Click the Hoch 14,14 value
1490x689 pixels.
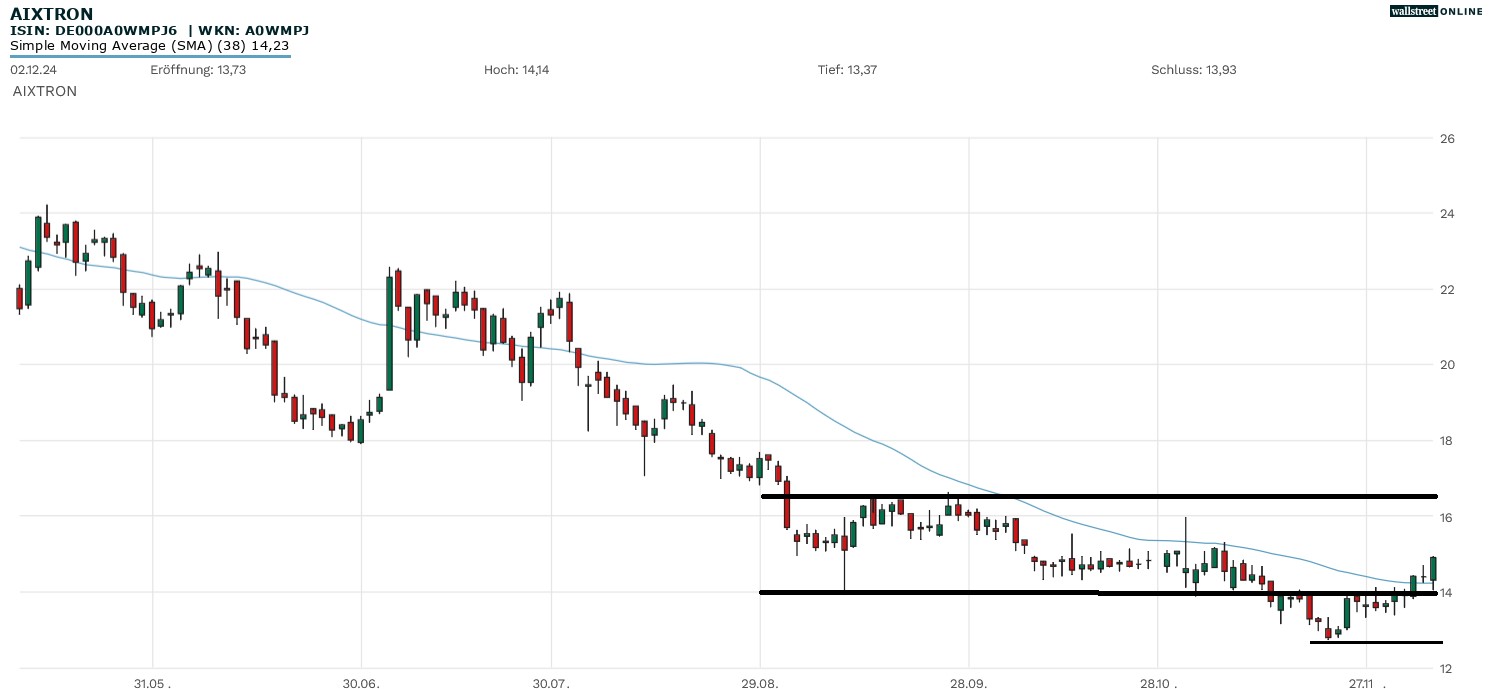(x=516, y=70)
